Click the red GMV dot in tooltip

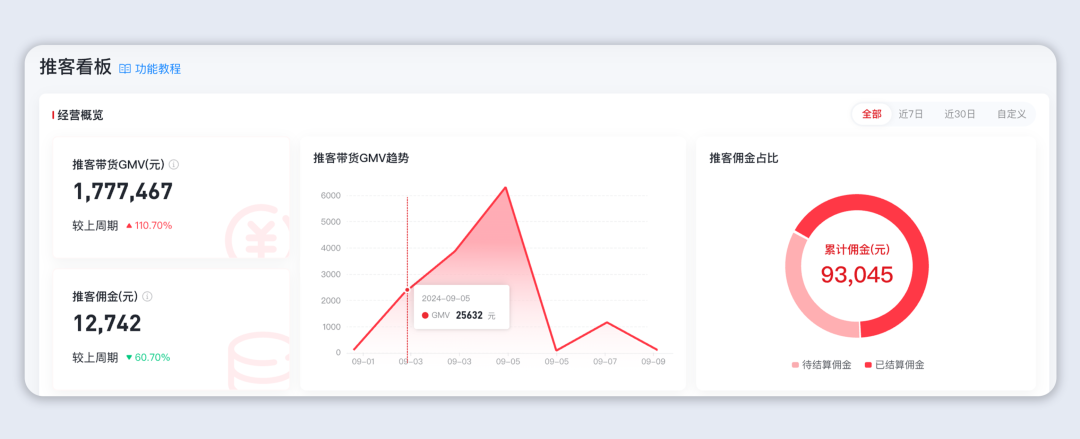pos(425,315)
